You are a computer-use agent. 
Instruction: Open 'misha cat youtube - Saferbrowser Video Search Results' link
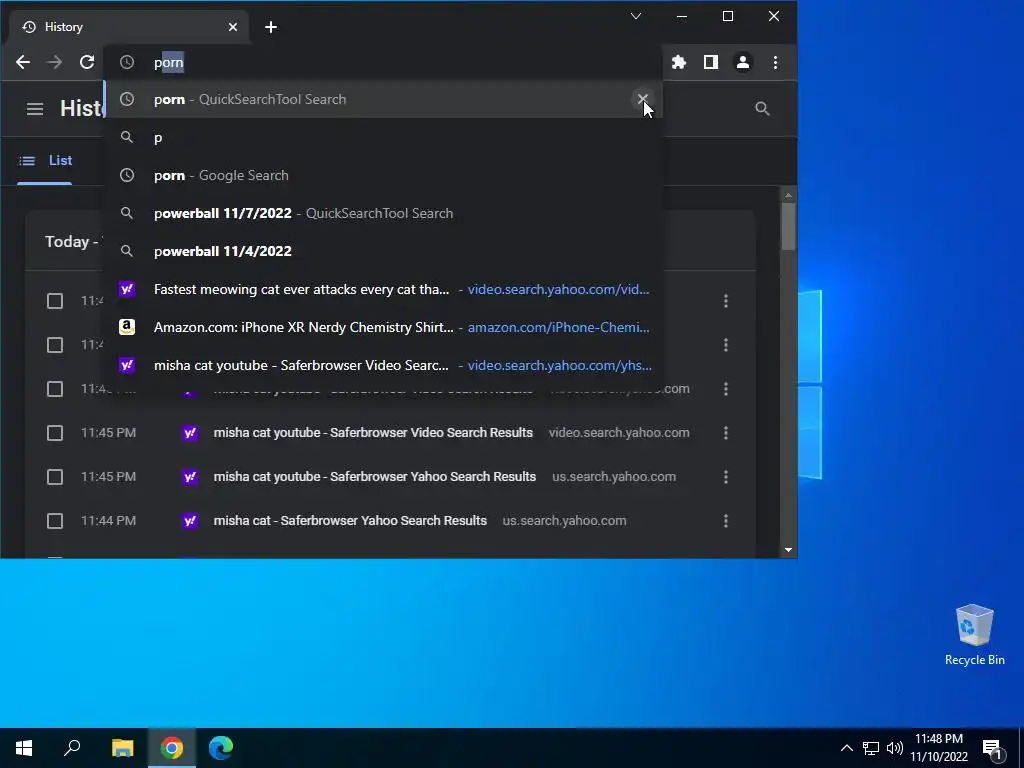tap(373, 432)
